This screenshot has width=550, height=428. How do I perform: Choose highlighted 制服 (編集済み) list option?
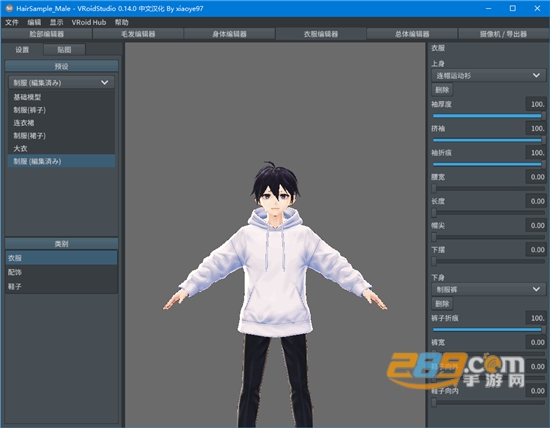click(x=61, y=161)
